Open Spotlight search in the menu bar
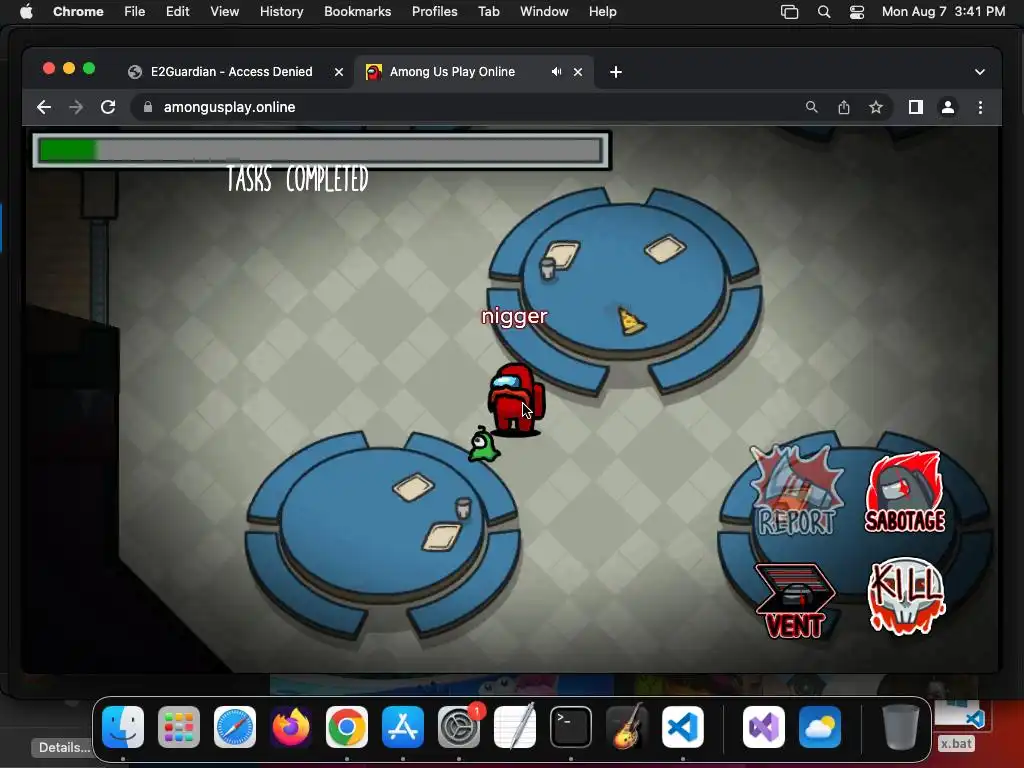The width and height of the screenshot is (1024, 768). 824,12
